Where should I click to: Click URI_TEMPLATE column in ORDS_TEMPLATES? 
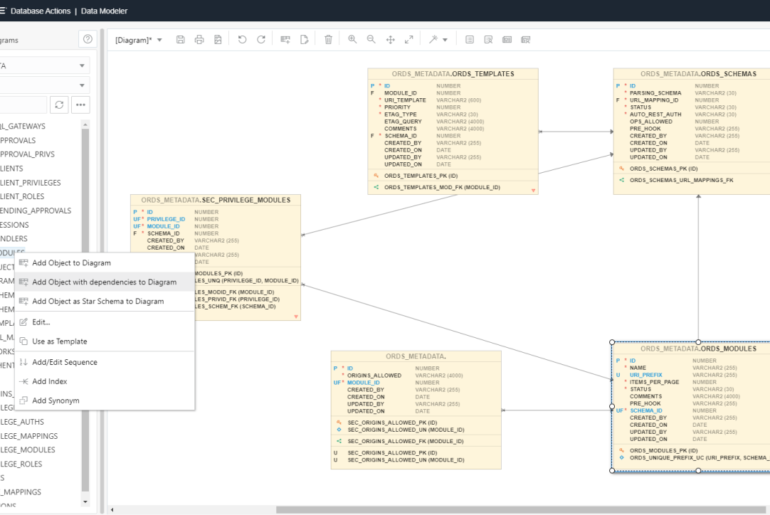pos(405,100)
